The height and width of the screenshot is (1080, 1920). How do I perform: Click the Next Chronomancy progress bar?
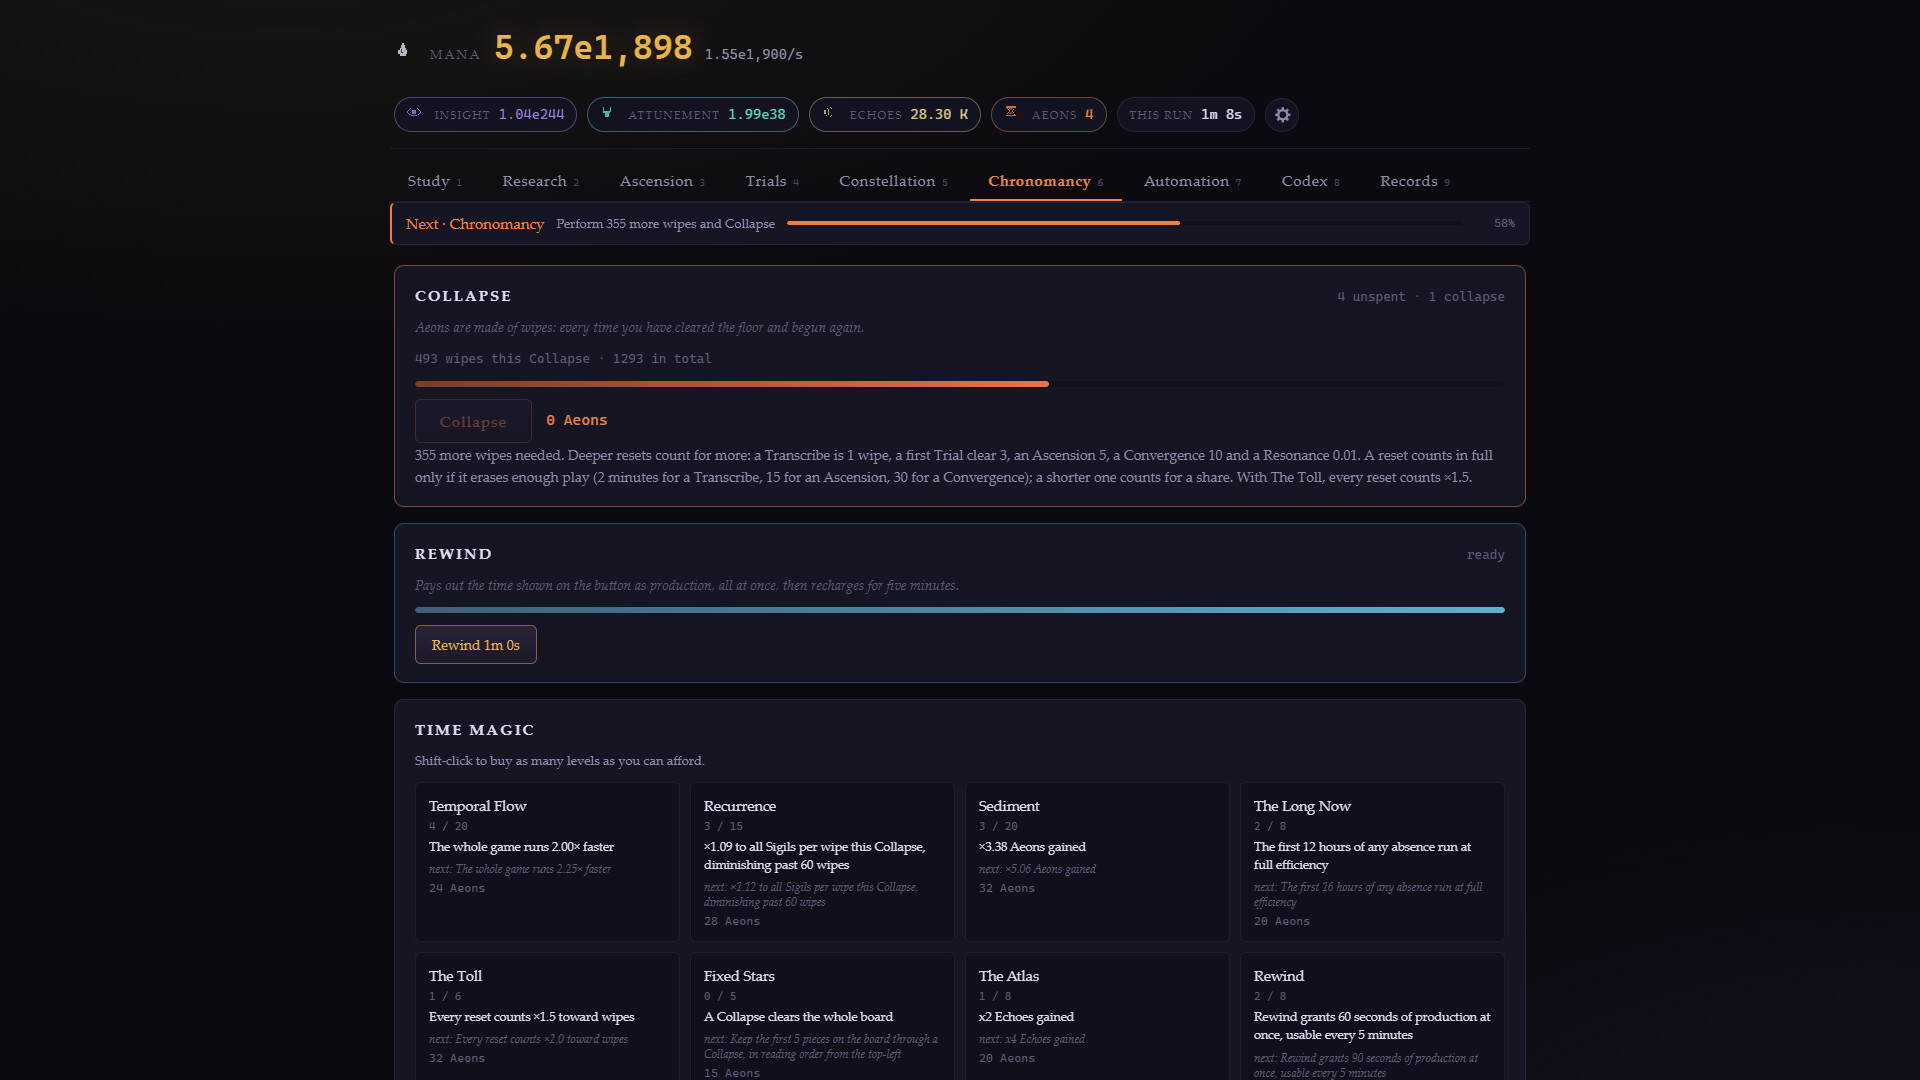(1125, 223)
